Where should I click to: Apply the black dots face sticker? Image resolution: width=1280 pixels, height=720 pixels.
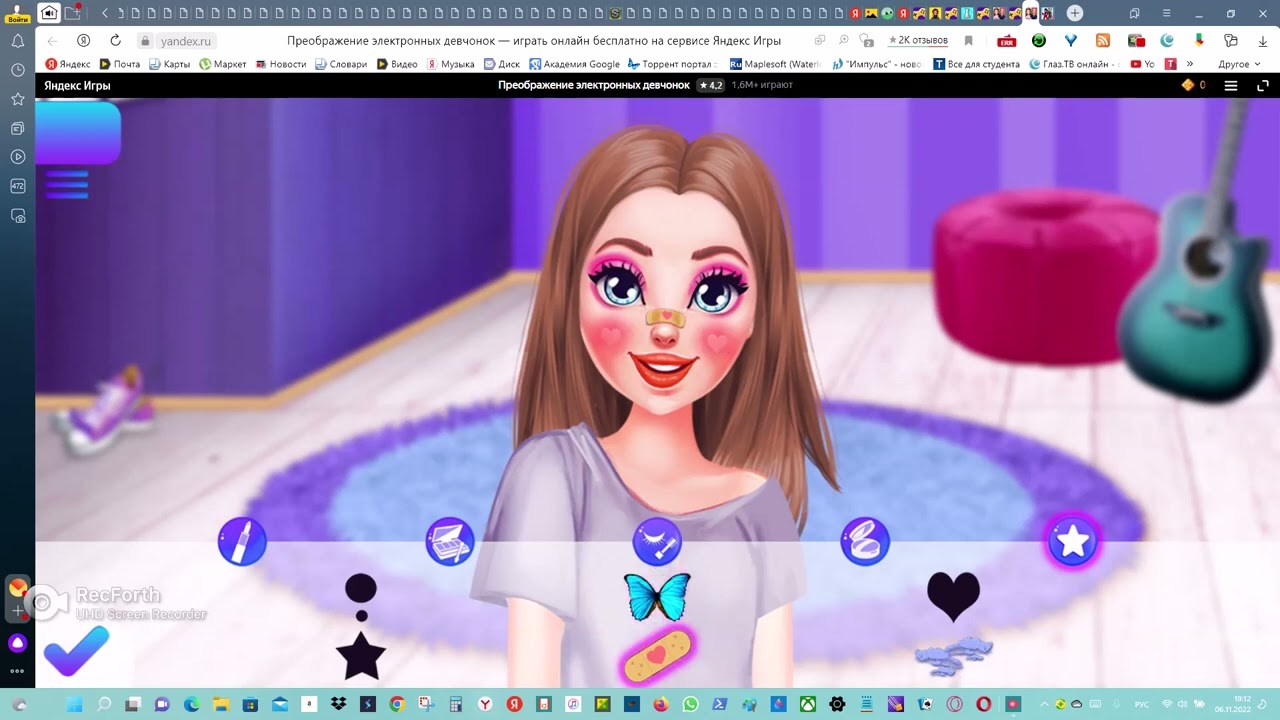pyautogui.click(x=361, y=597)
